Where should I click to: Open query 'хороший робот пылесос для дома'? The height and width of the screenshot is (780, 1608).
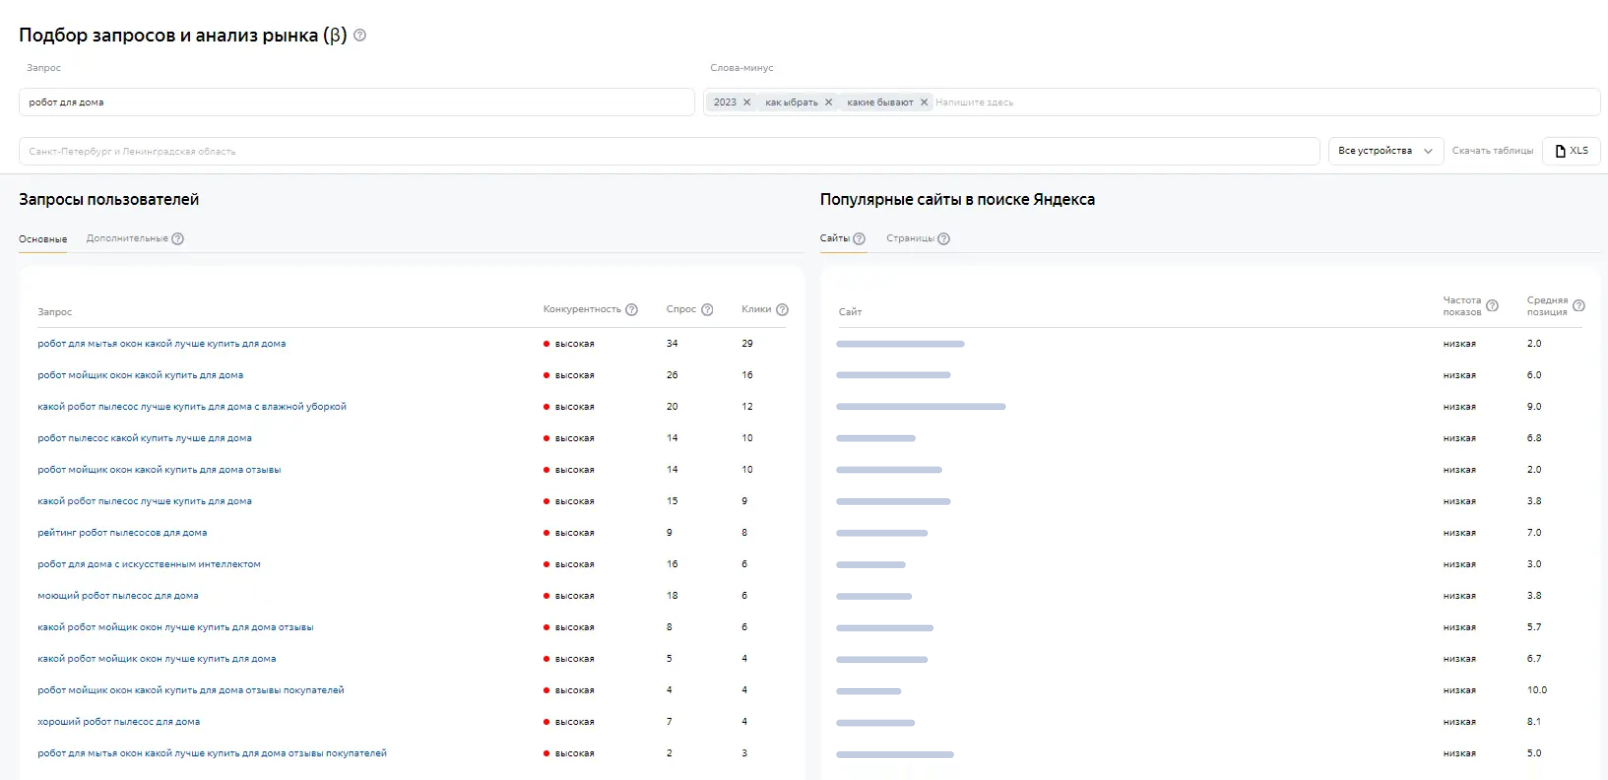119,722
